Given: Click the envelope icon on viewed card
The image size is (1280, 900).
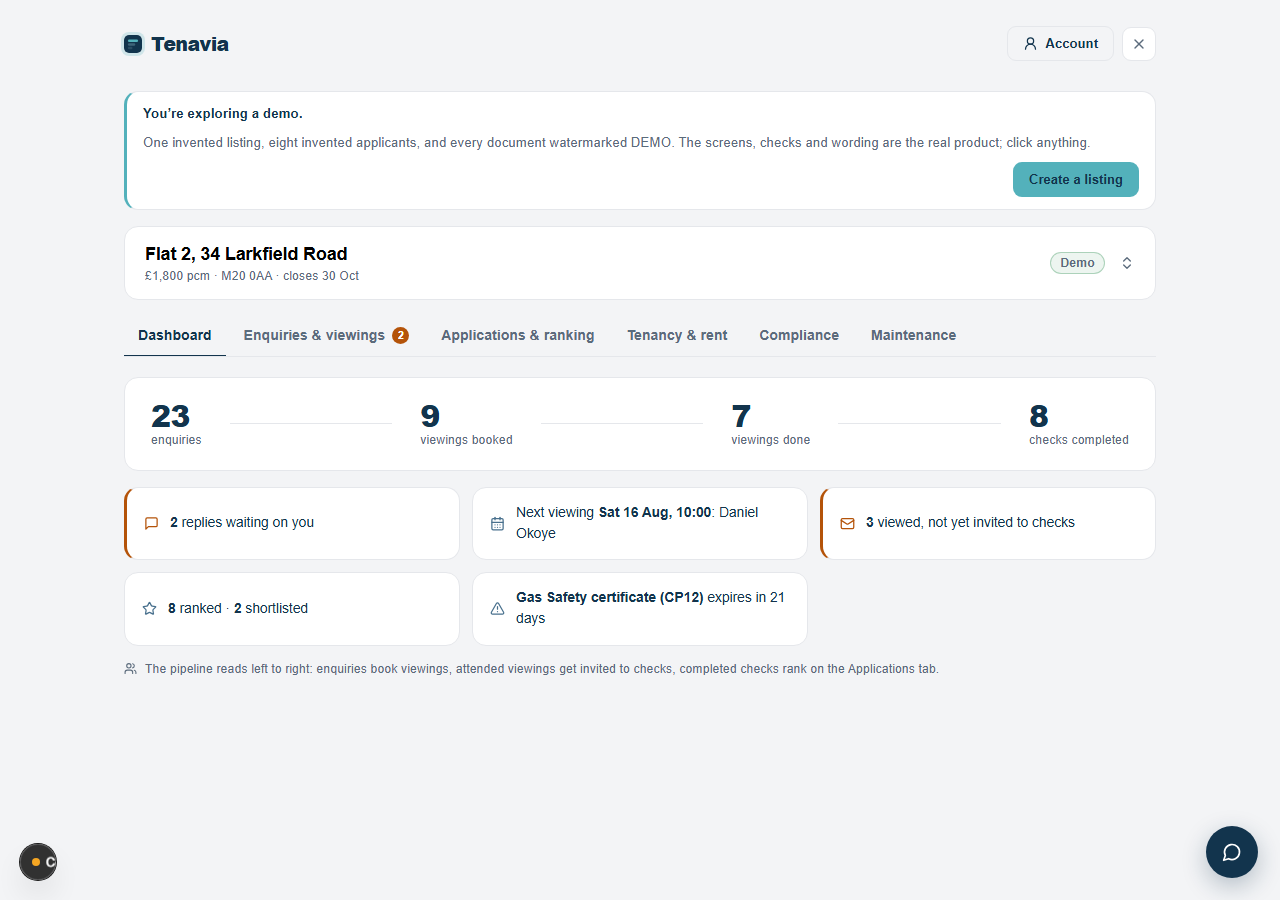Looking at the screenshot, I should point(848,523).
